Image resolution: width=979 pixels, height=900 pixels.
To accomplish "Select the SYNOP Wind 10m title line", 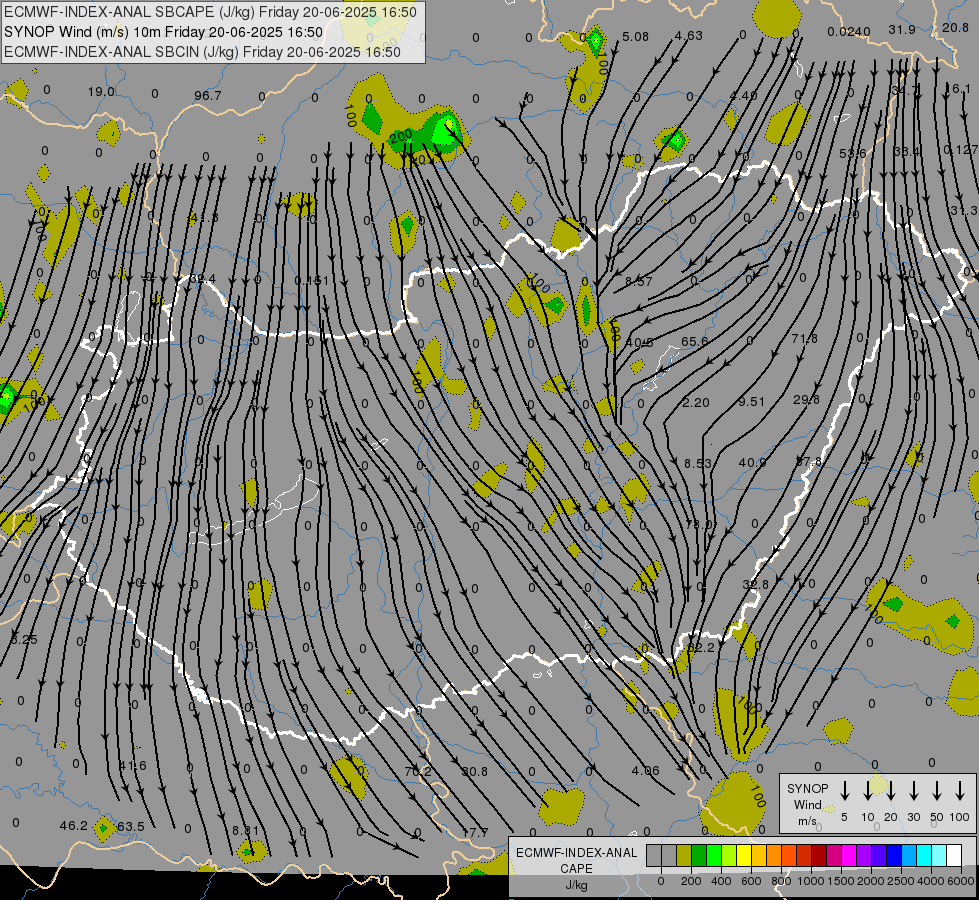I will pos(164,32).
